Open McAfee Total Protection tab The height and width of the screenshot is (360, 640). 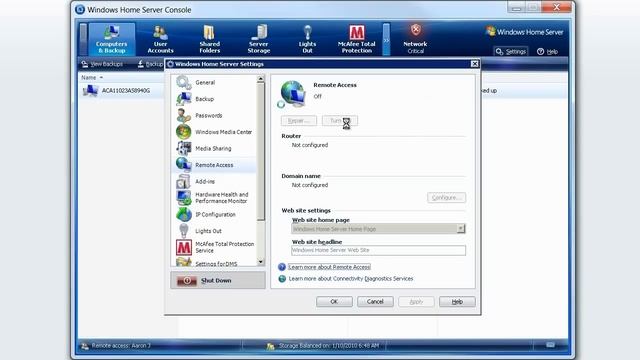[356, 39]
